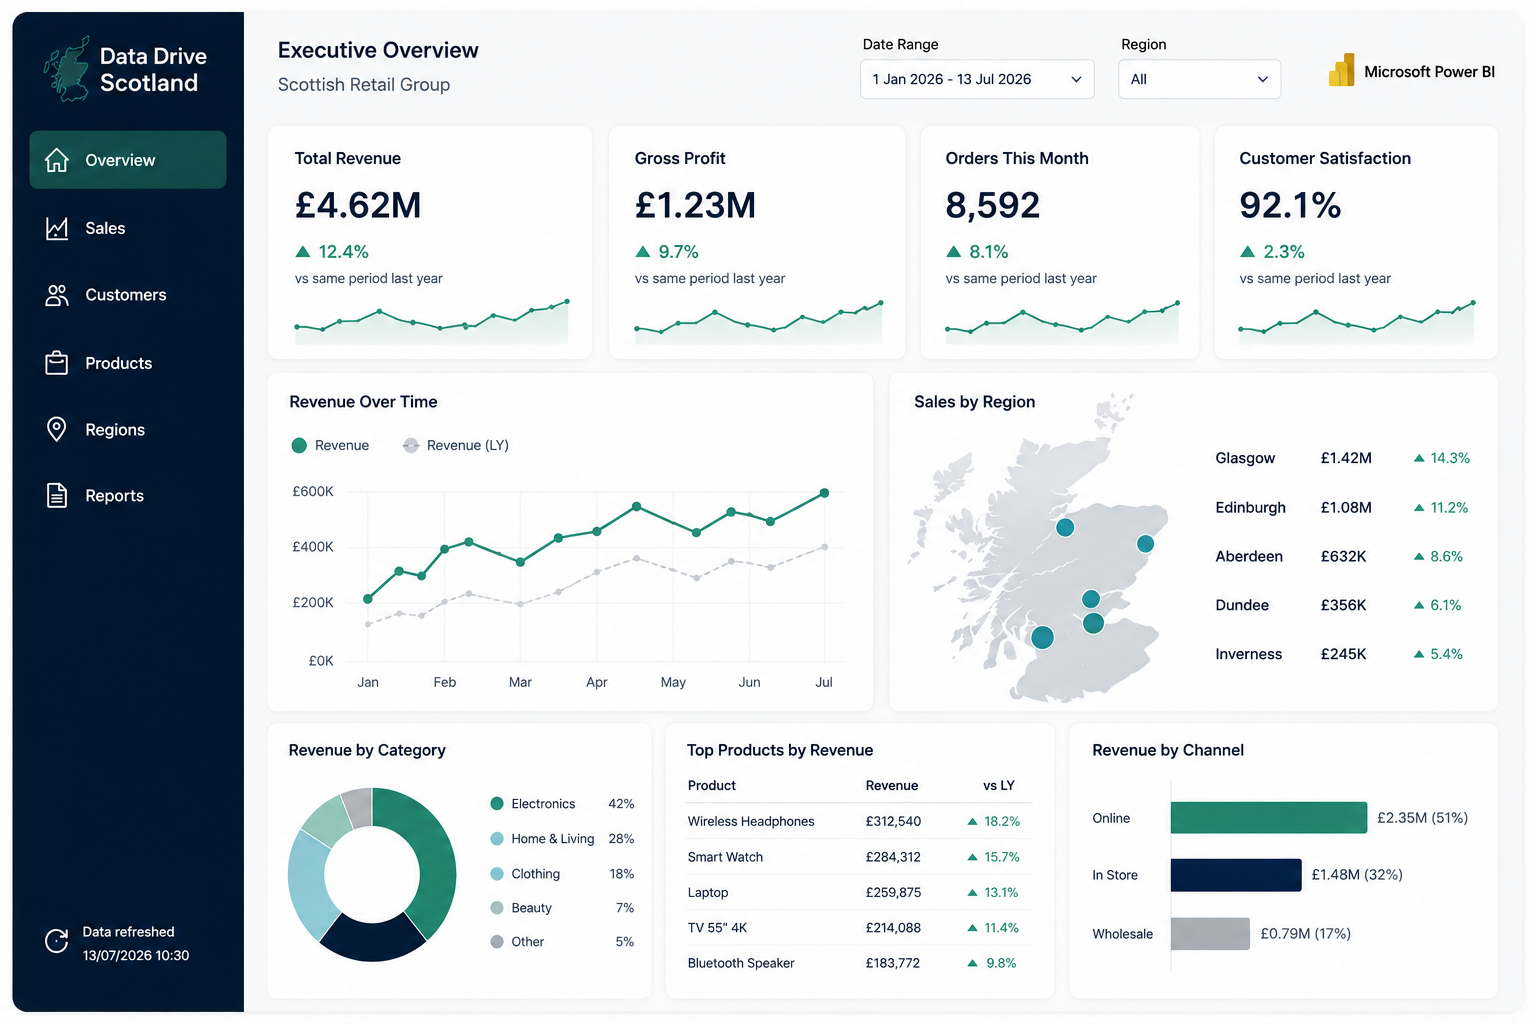Click the Scotland map logo icon

[x=67, y=69]
